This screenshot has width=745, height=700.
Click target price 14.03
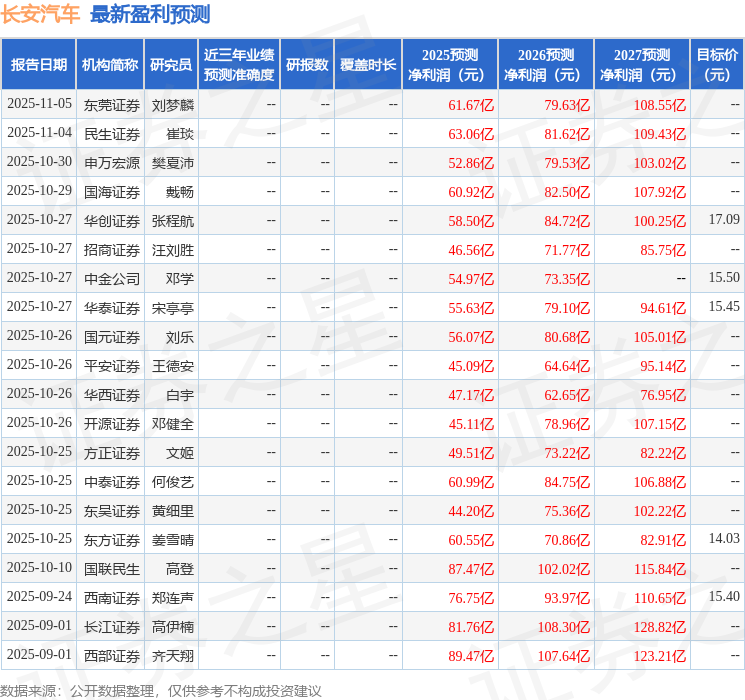click(x=724, y=538)
